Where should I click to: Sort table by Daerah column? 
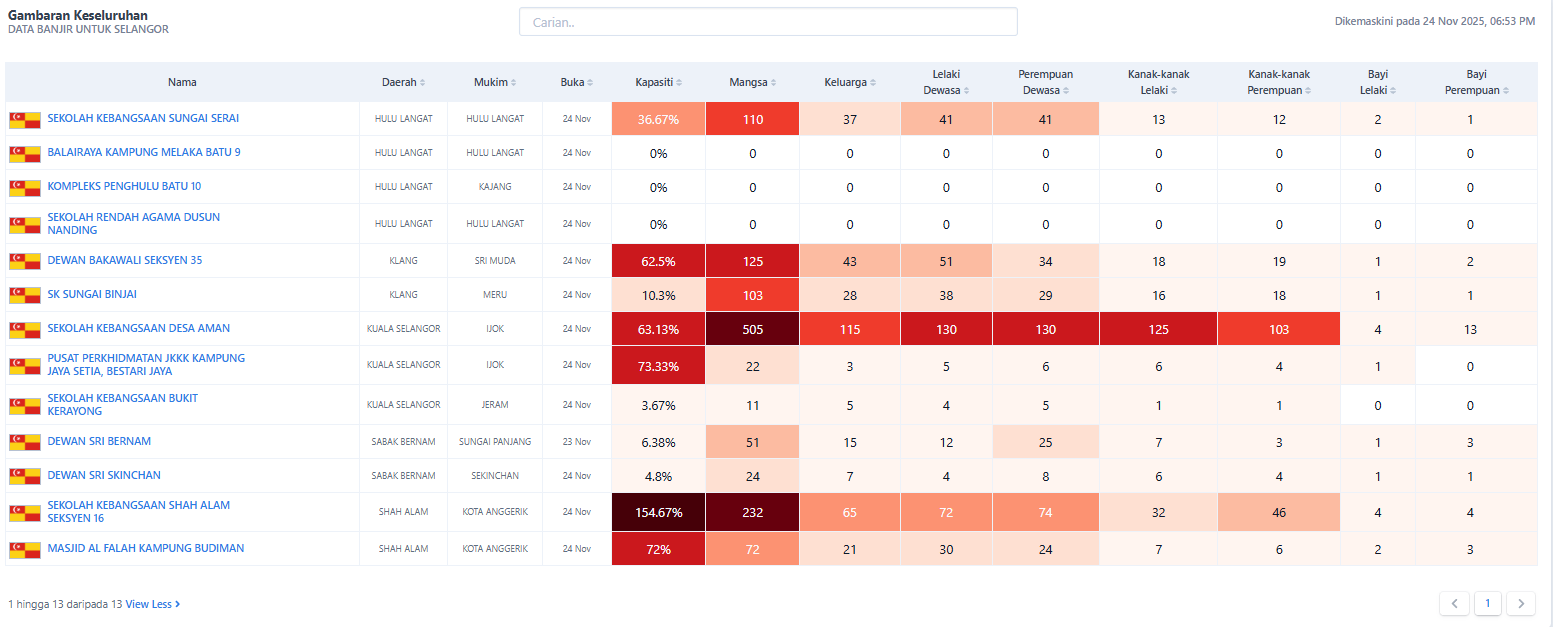tap(403, 82)
